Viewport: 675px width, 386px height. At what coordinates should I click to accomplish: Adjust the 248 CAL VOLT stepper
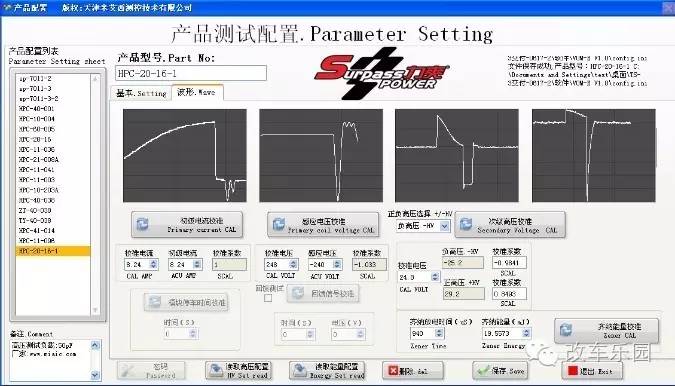click(293, 264)
